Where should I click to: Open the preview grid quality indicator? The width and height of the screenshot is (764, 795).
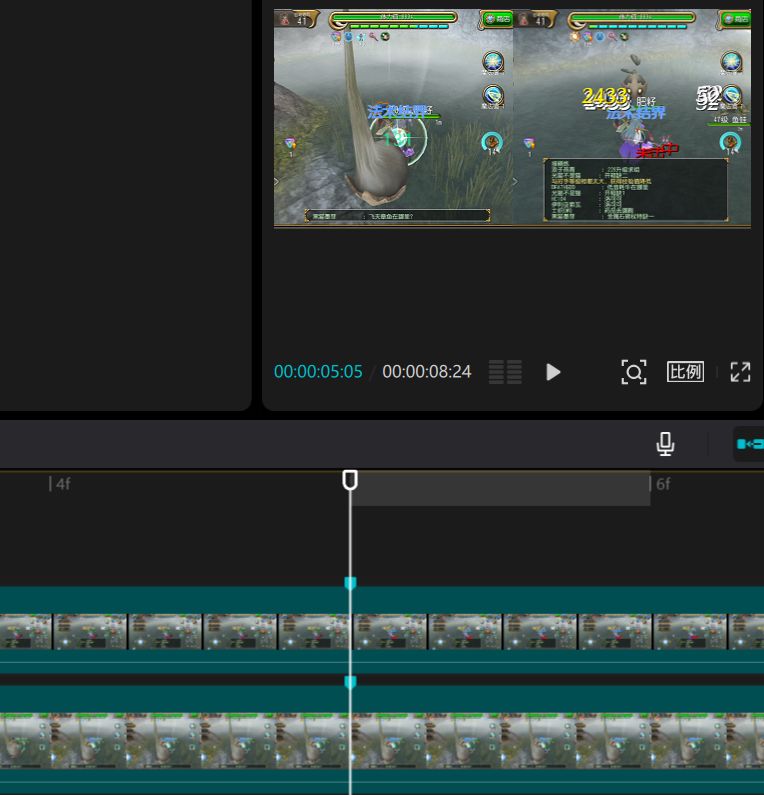(505, 372)
